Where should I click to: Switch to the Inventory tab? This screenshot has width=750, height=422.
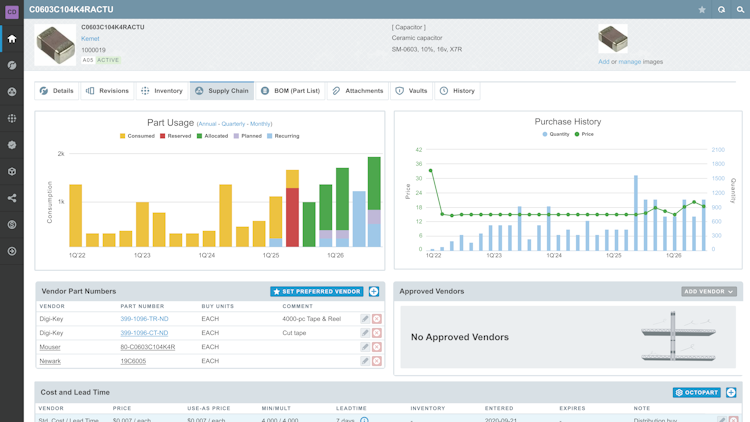162,91
